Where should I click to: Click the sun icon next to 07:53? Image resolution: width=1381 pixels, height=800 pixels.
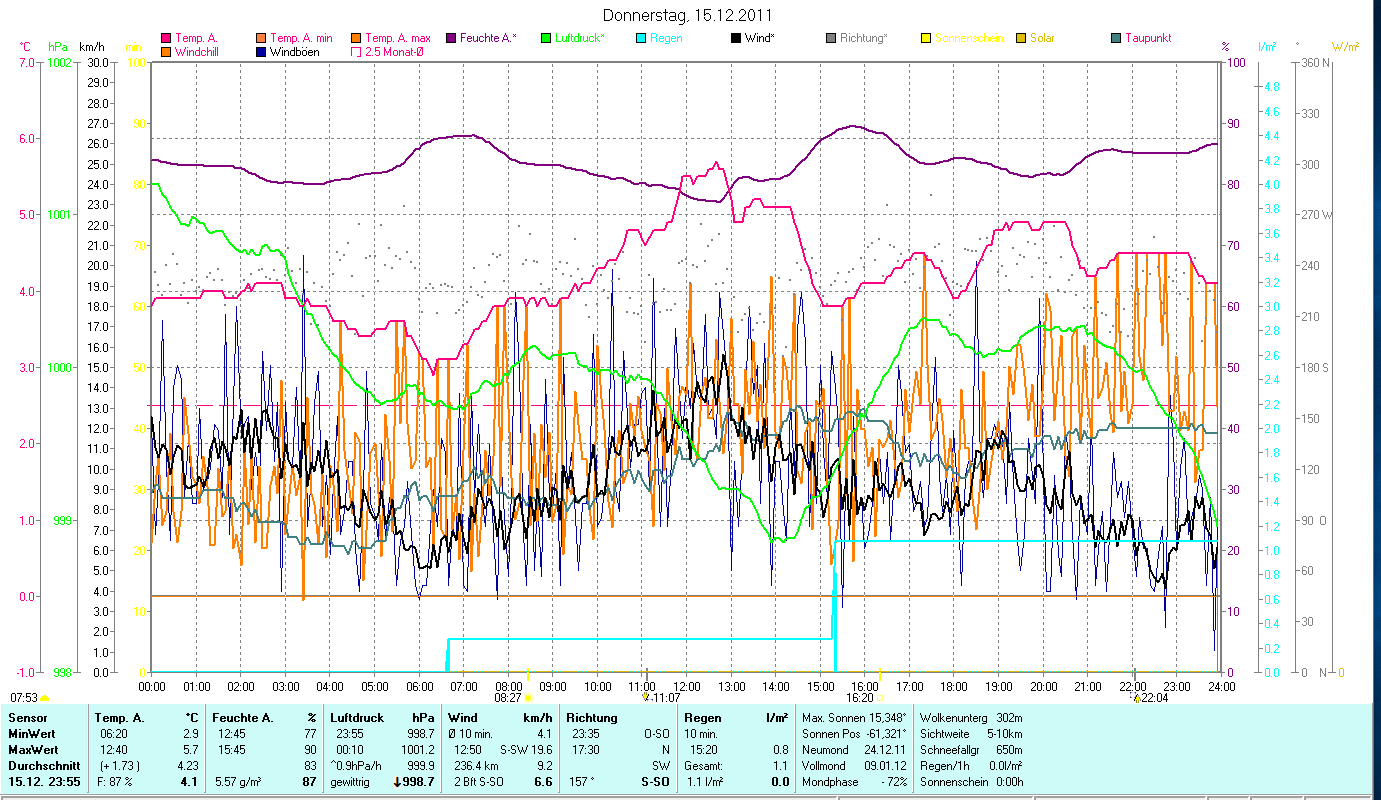point(45,698)
